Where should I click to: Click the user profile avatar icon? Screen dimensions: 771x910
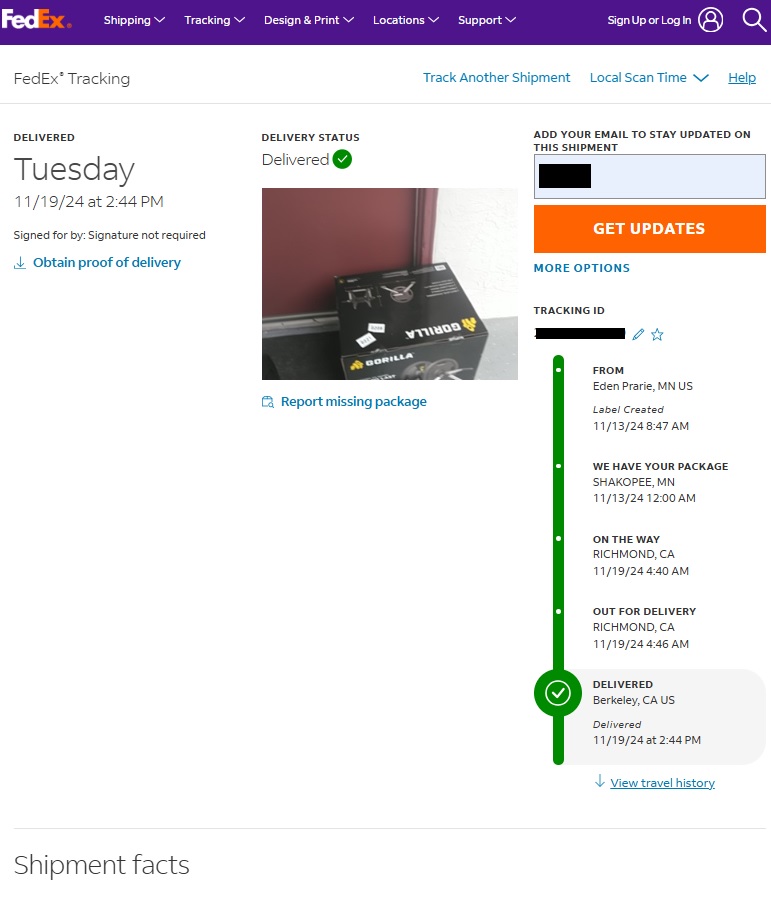(x=710, y=20)
